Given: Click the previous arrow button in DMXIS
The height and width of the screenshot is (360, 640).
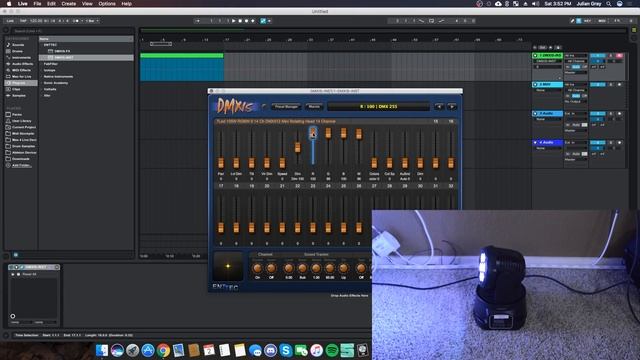Looking at the screenshot, I should [x=439, y=107].
